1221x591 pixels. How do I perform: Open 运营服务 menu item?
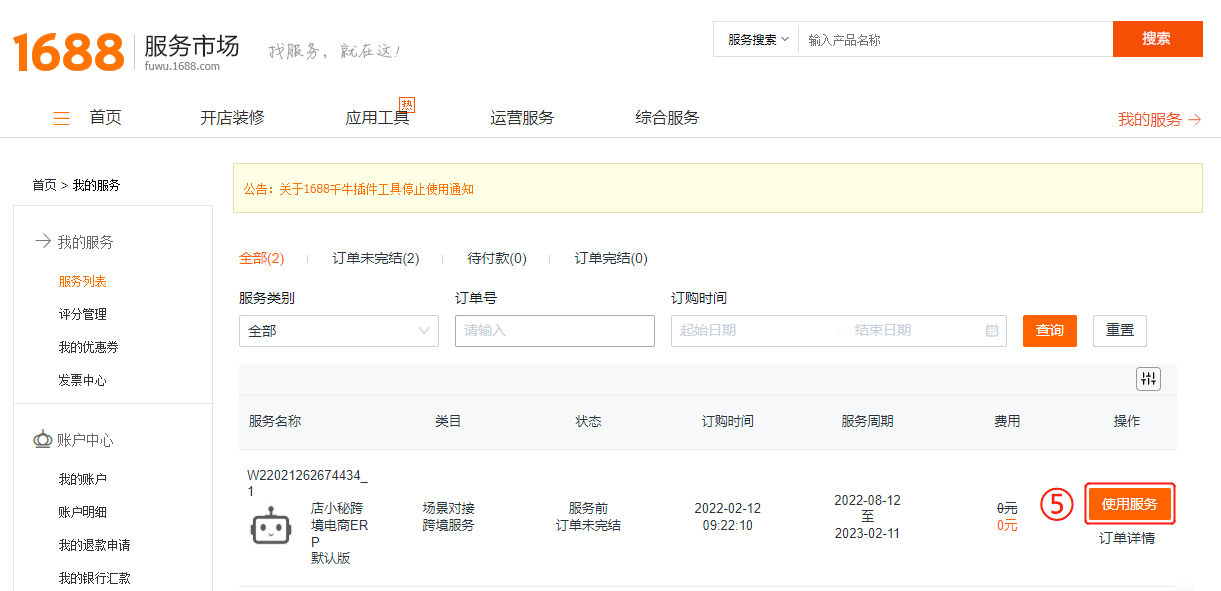click(x=522, y=118)
